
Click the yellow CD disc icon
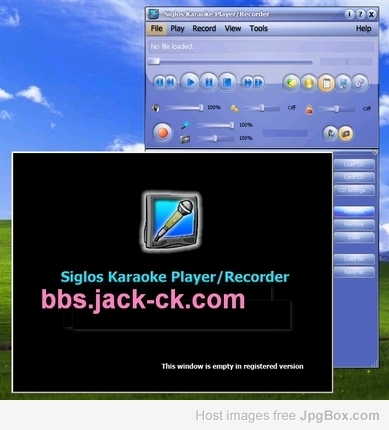click(309, 83)
